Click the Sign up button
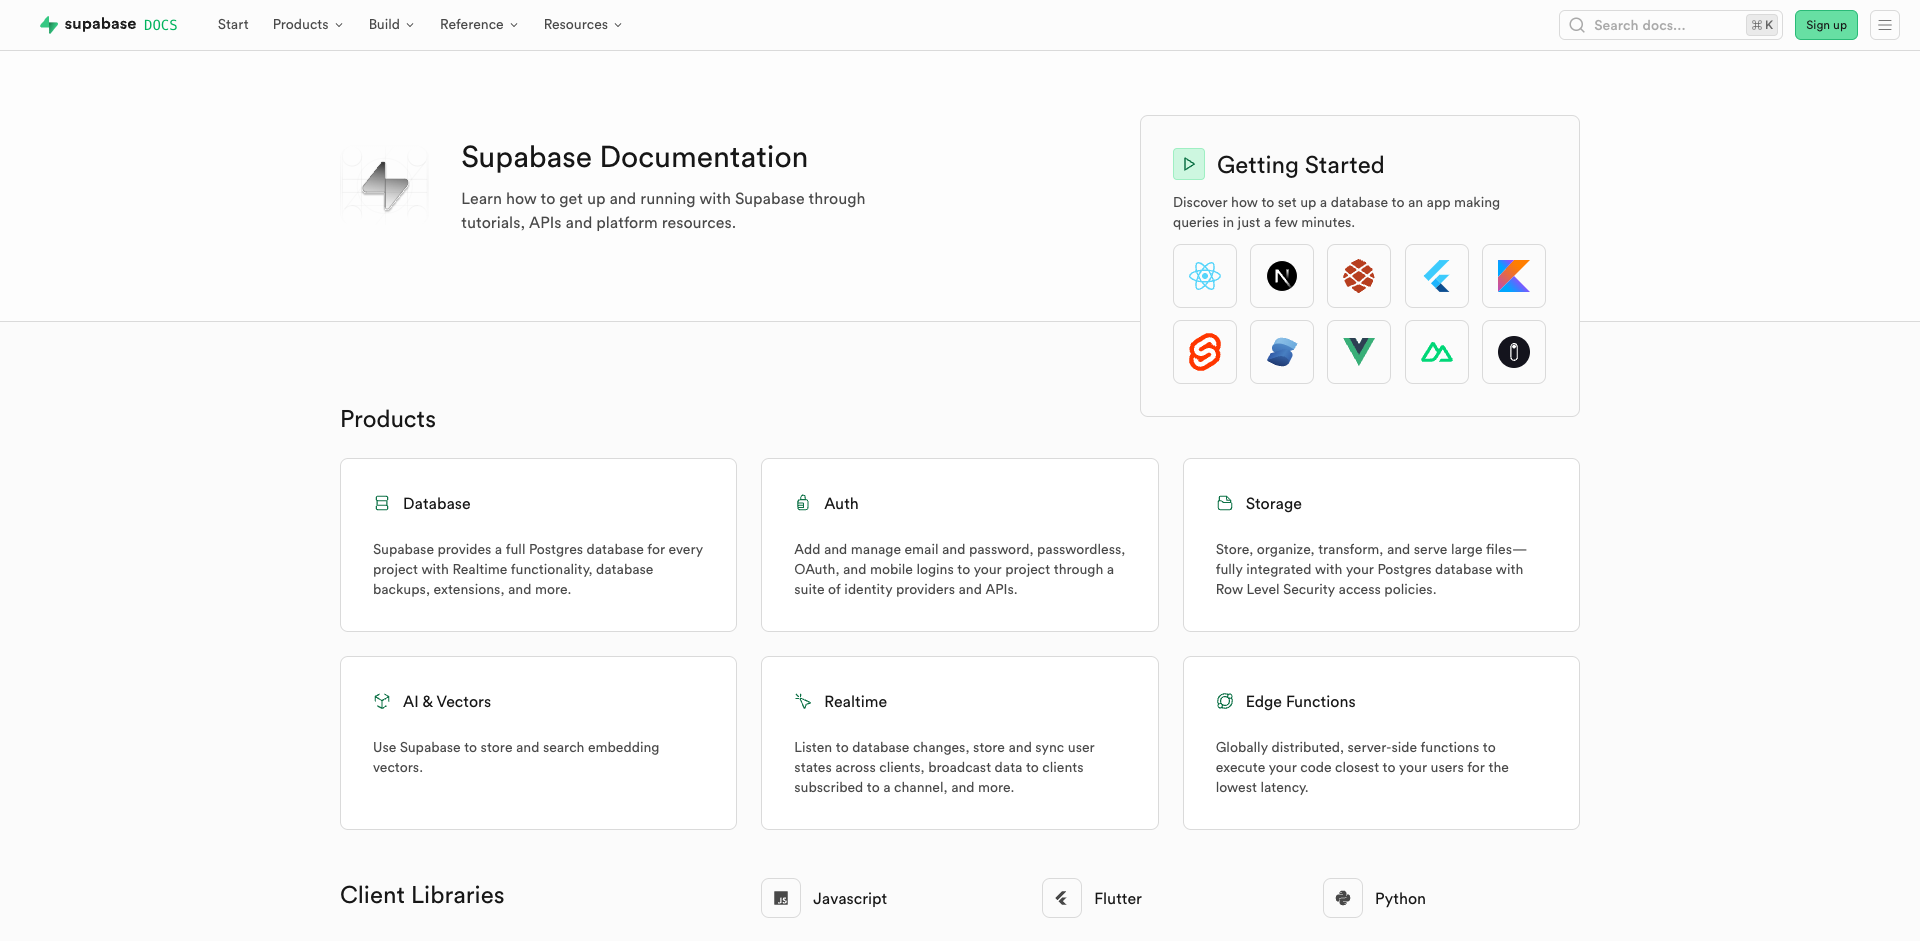Screen dimensions: 1920x941 click(x=1826, y=25)
